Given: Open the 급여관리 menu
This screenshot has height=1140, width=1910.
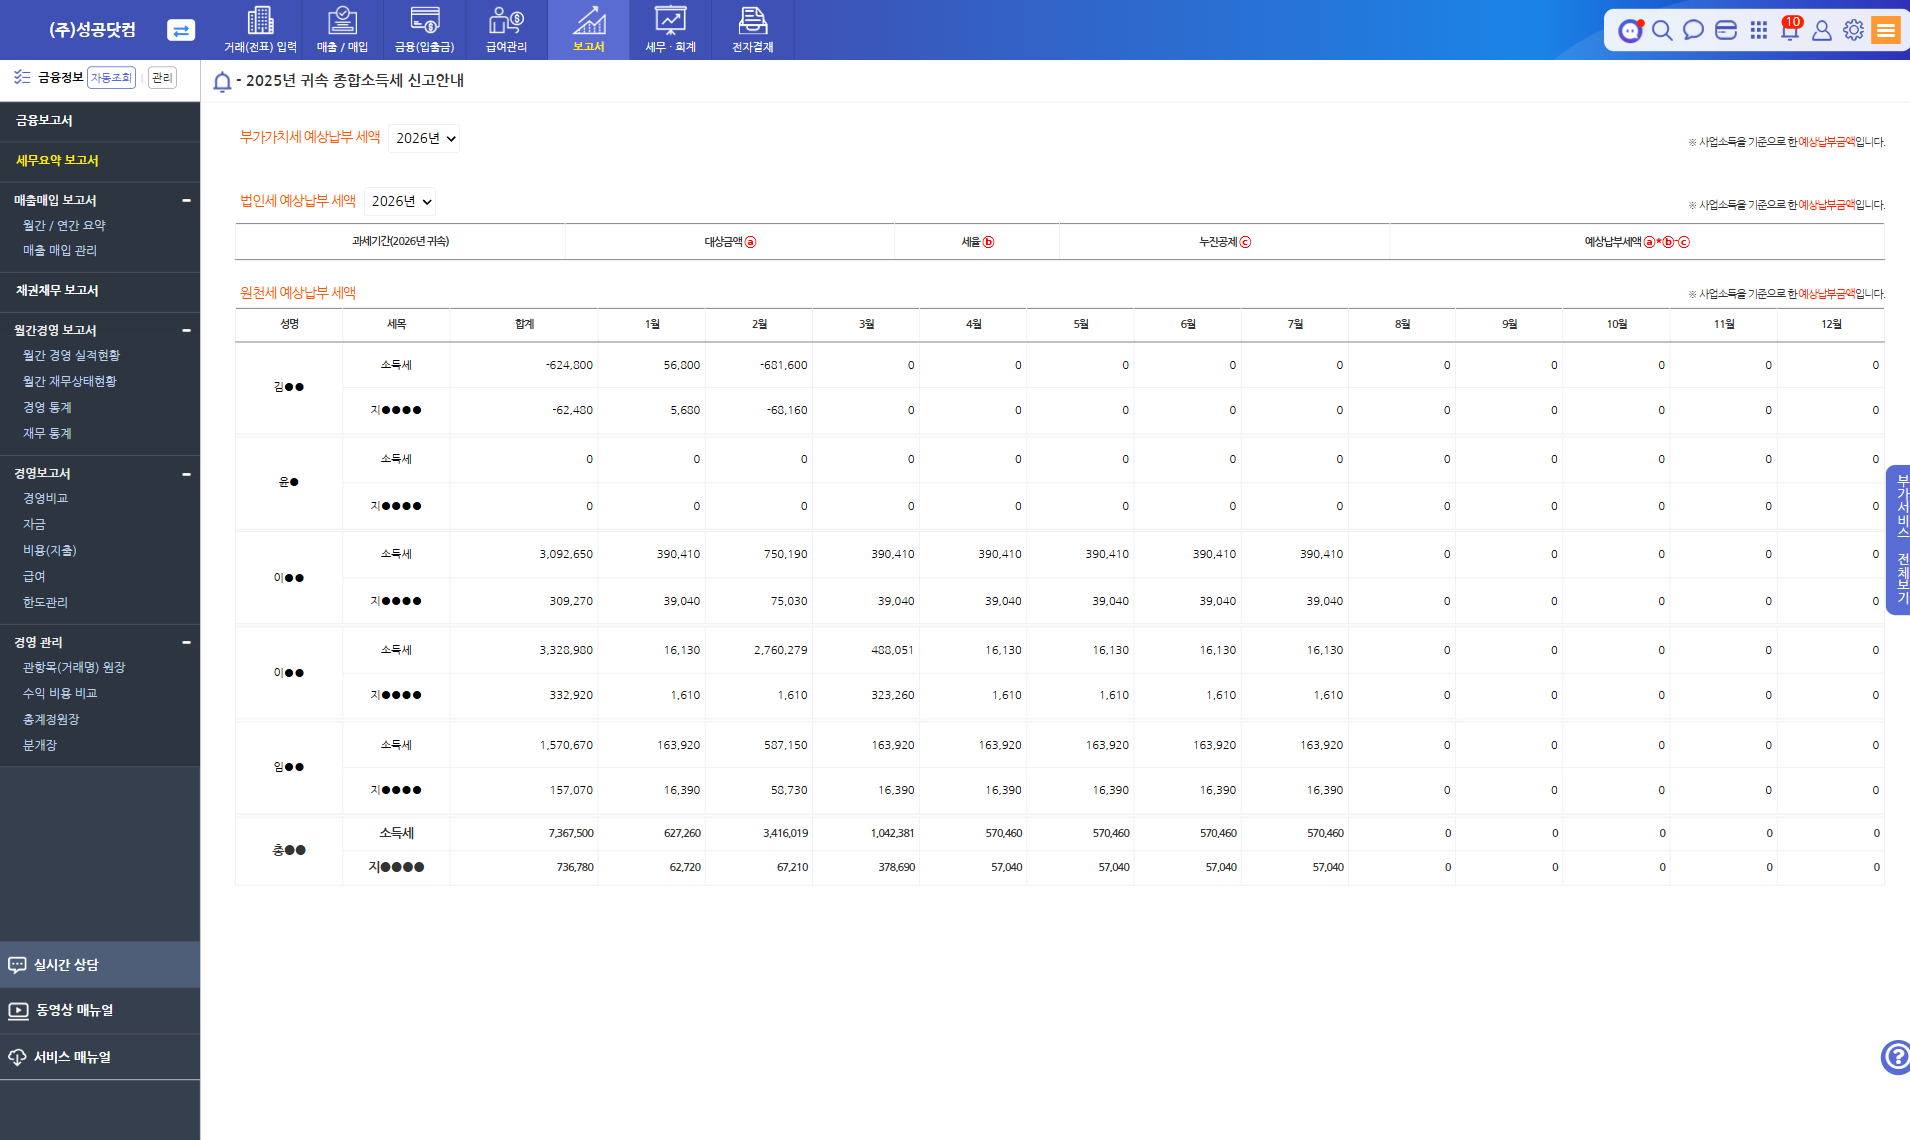Looking at the screenshot, I should coord(507,30).
